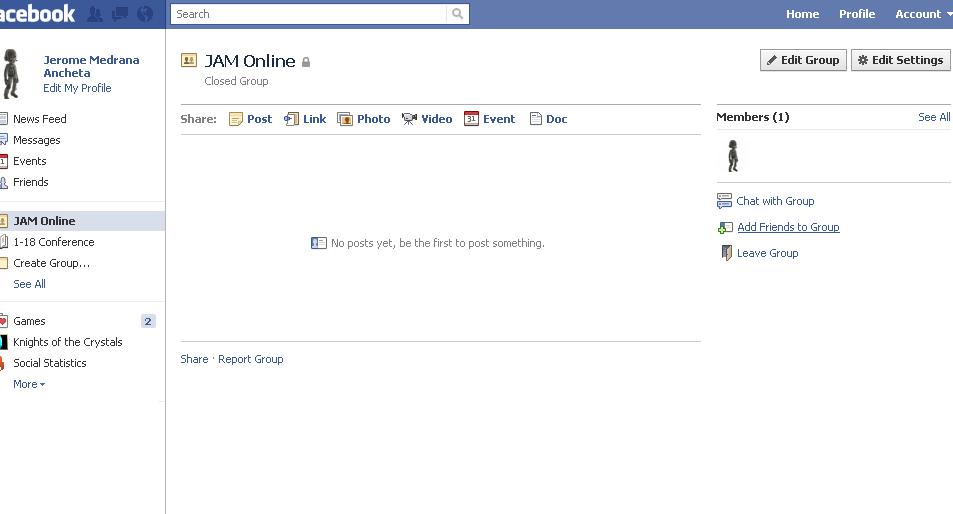Click the Photo share option label

click(373, 119)
